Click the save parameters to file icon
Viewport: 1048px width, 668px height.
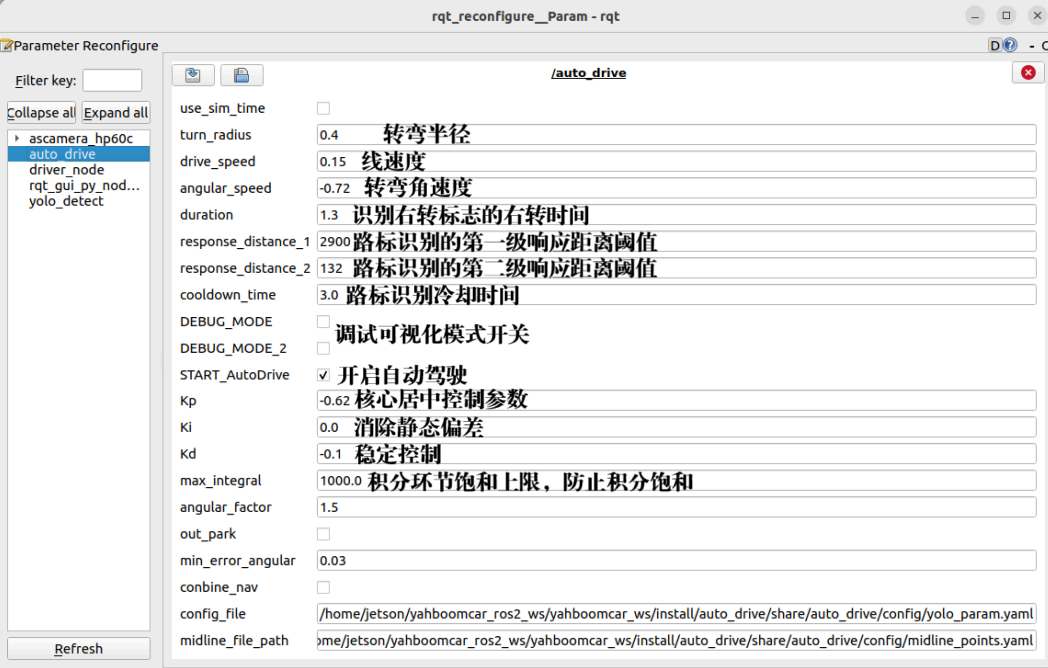[241, 75]
